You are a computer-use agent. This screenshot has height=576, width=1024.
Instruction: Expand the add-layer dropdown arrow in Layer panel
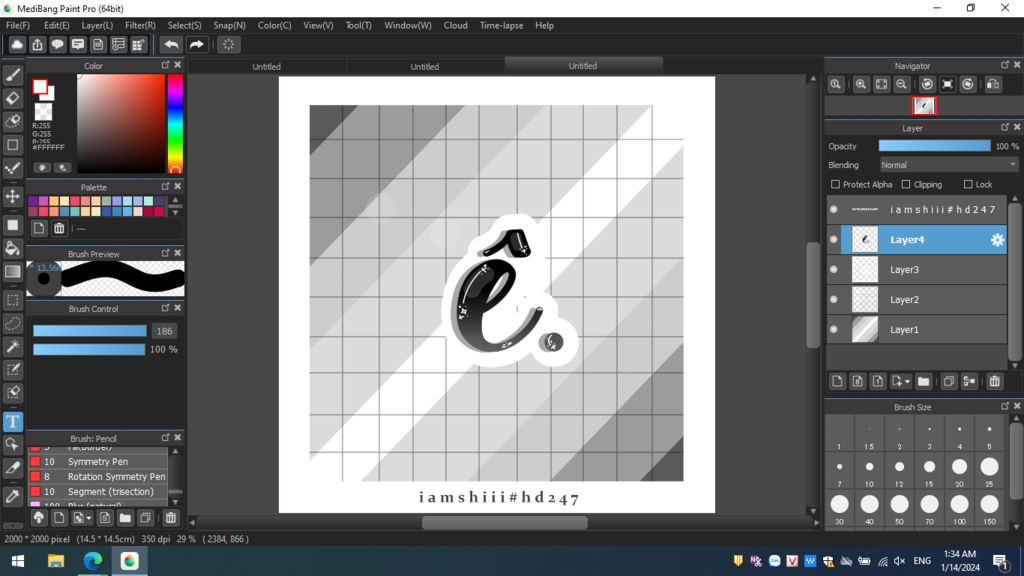click(907, 381)
